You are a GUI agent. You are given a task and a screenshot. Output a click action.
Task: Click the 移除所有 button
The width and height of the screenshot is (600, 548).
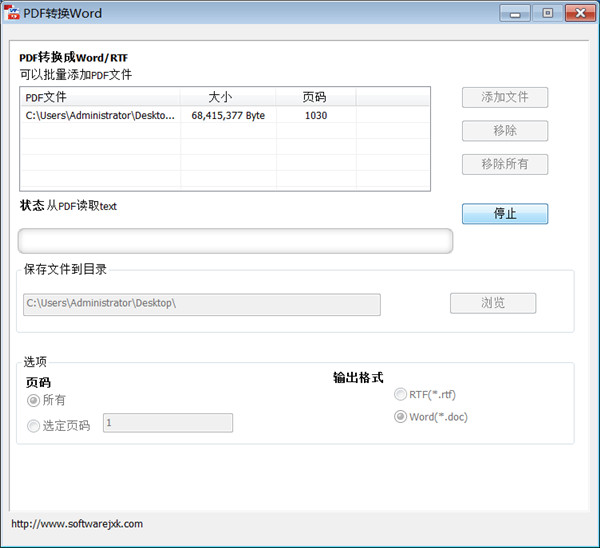point(505,164)
